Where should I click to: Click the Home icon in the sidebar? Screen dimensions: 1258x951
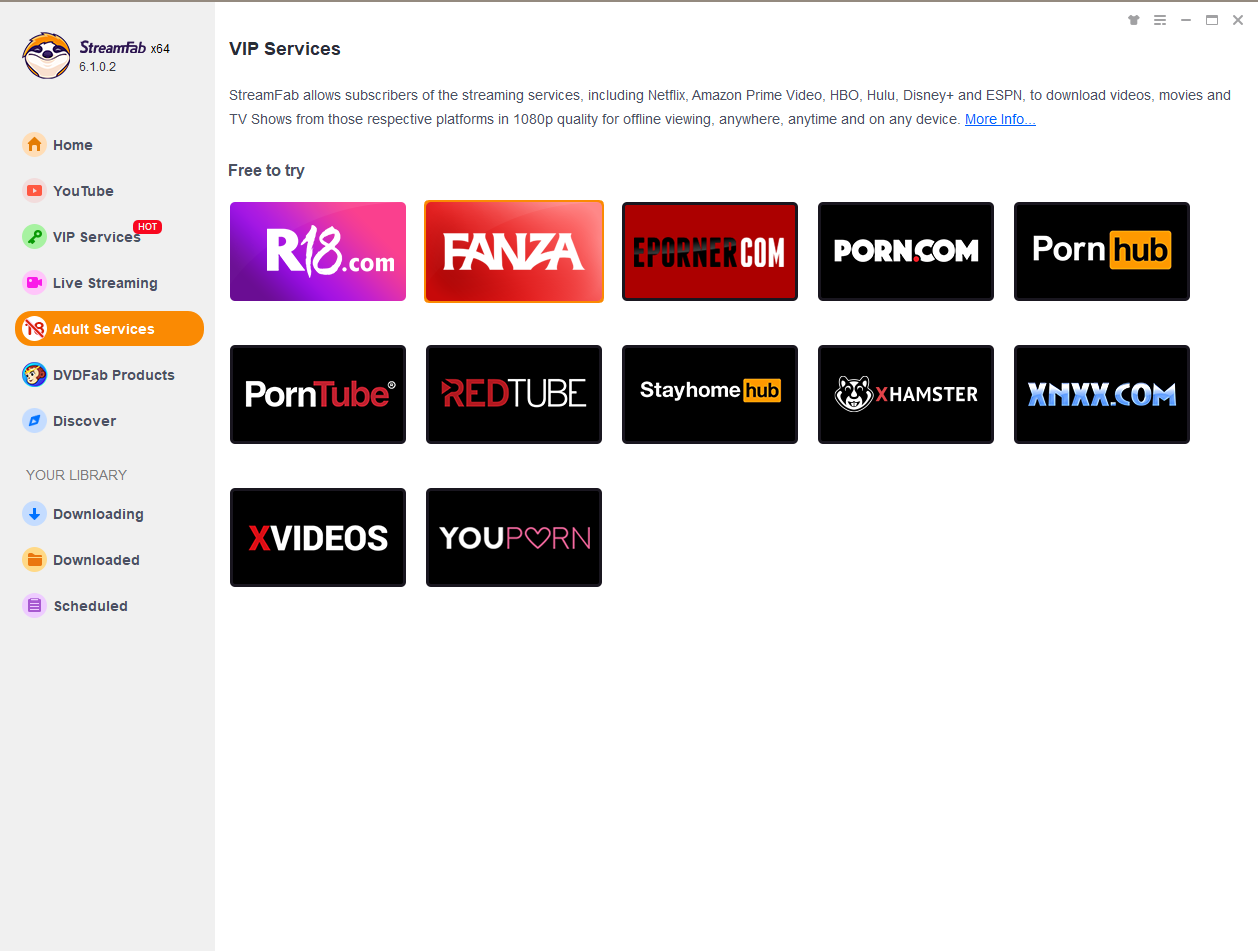pos(35,145)
